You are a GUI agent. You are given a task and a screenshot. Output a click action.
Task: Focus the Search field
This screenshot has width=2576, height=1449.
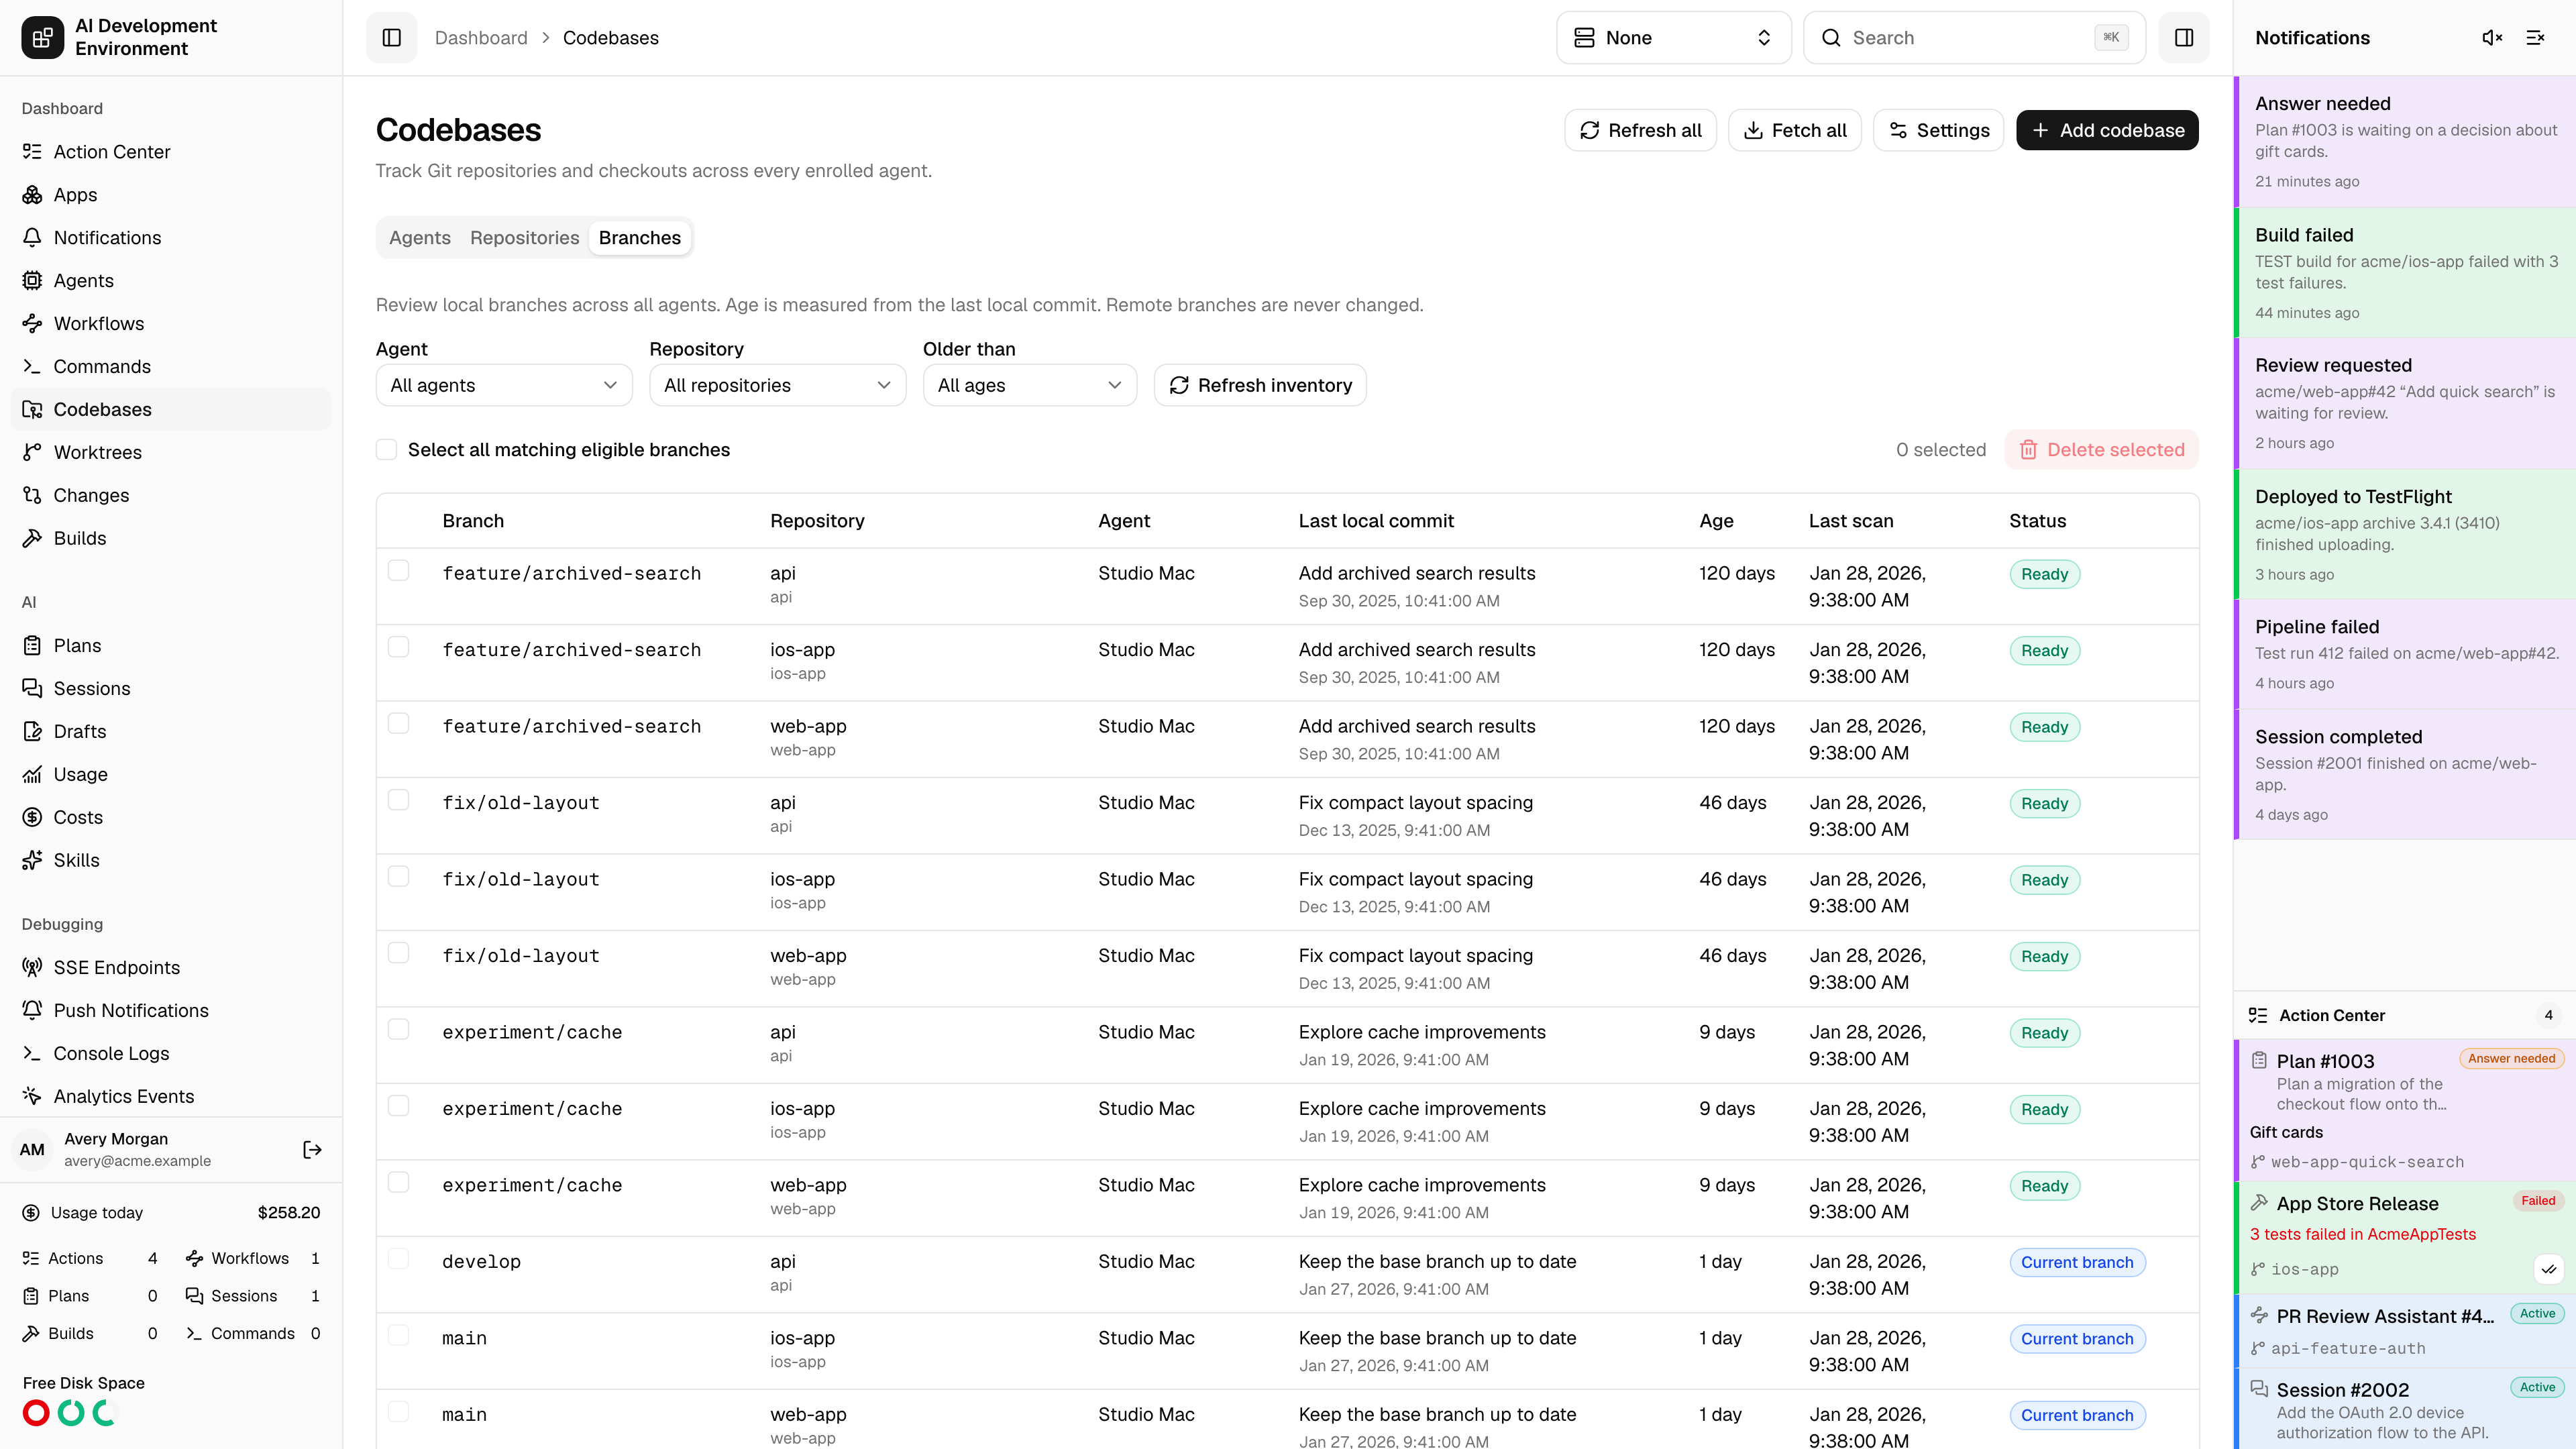click(1974, 38)
